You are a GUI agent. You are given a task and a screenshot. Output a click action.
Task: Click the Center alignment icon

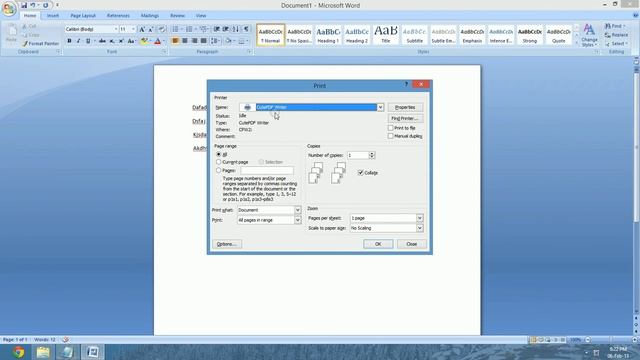185,41
